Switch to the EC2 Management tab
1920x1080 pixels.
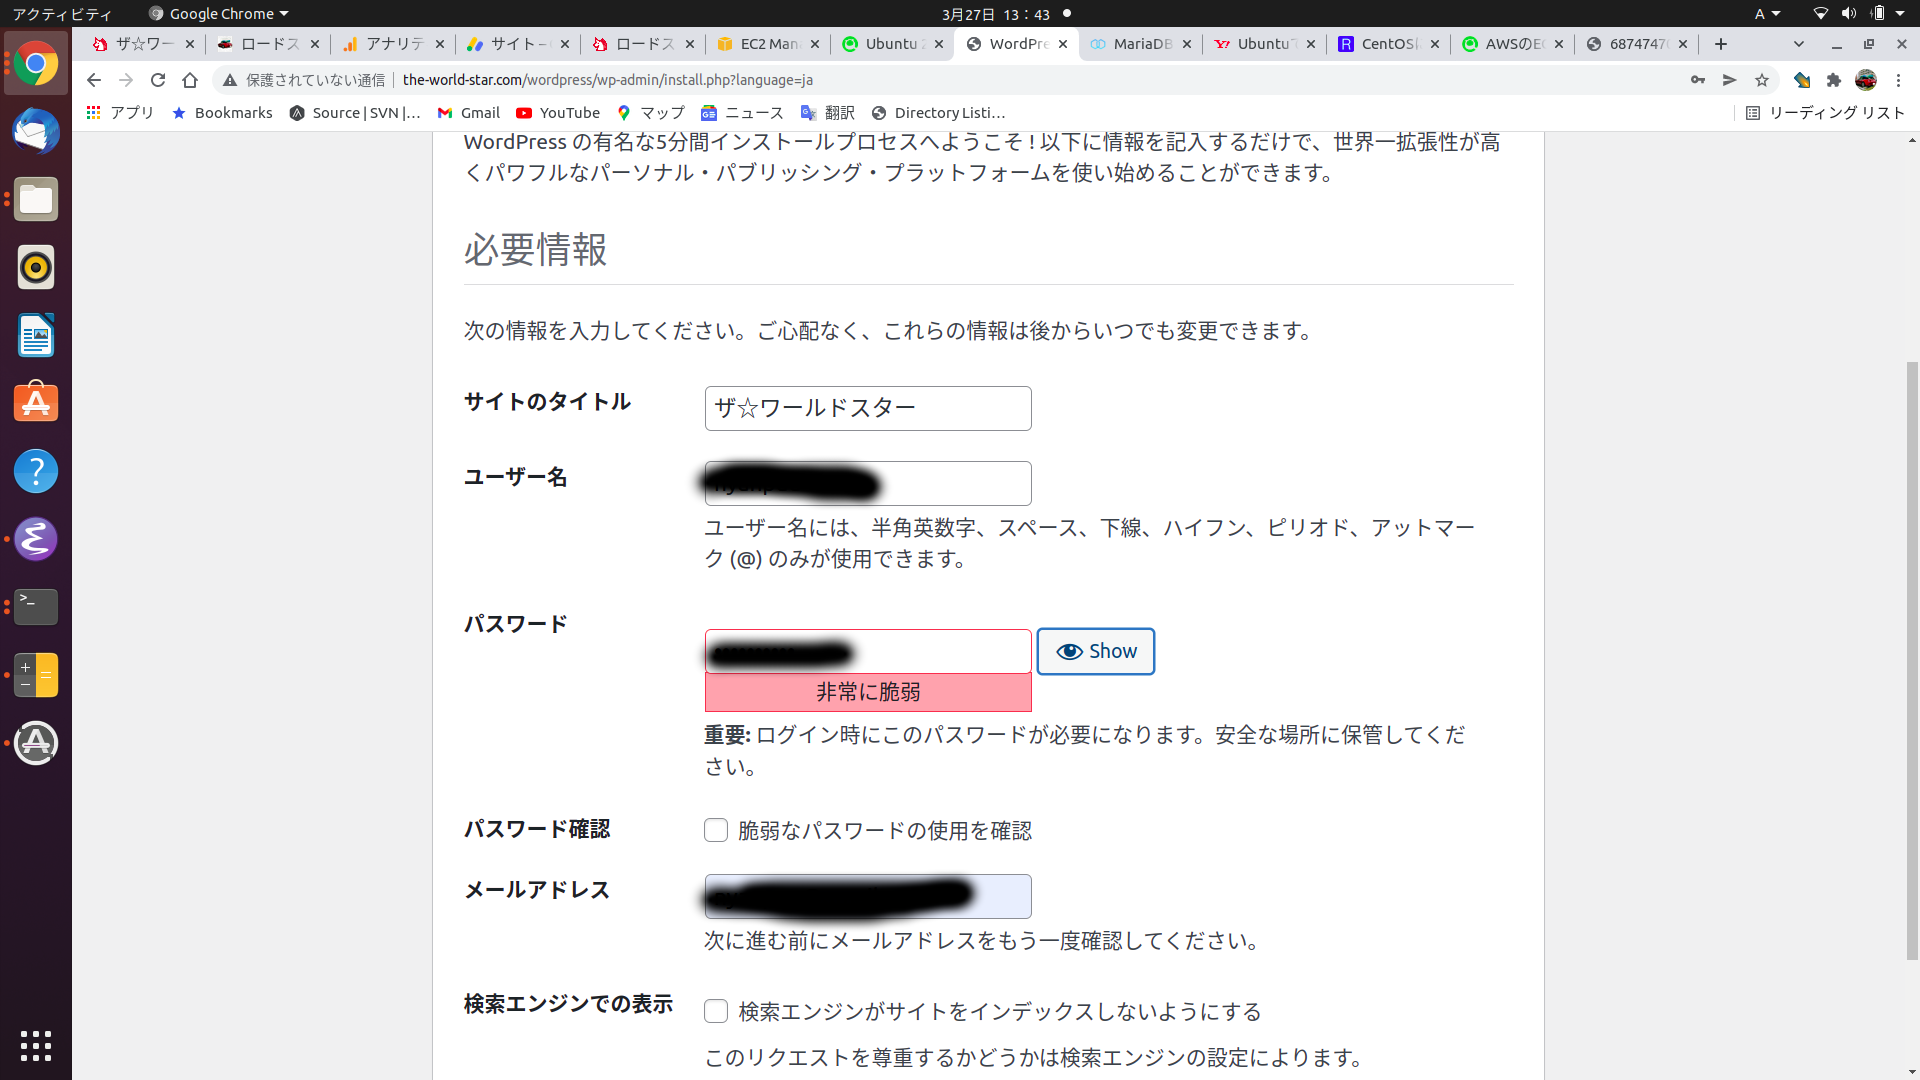(x=768, y=44)
